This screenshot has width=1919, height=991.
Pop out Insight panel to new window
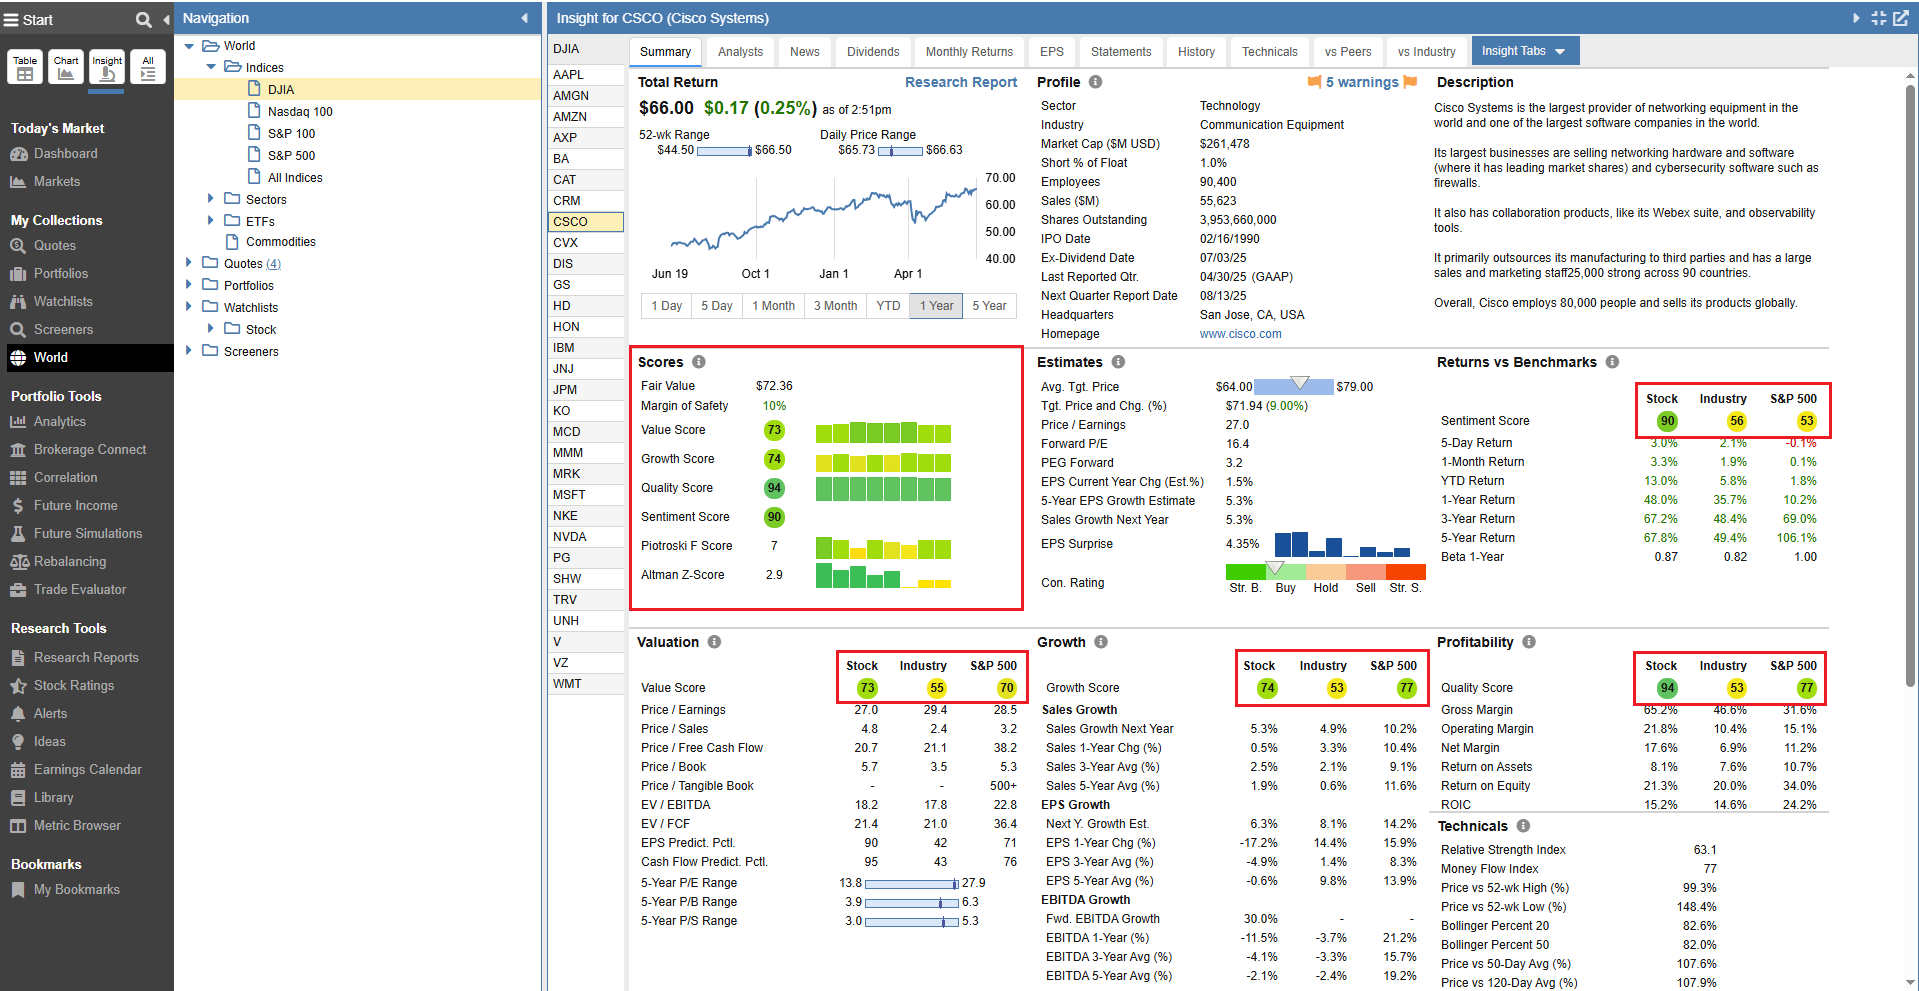[x=1901, y=18]
